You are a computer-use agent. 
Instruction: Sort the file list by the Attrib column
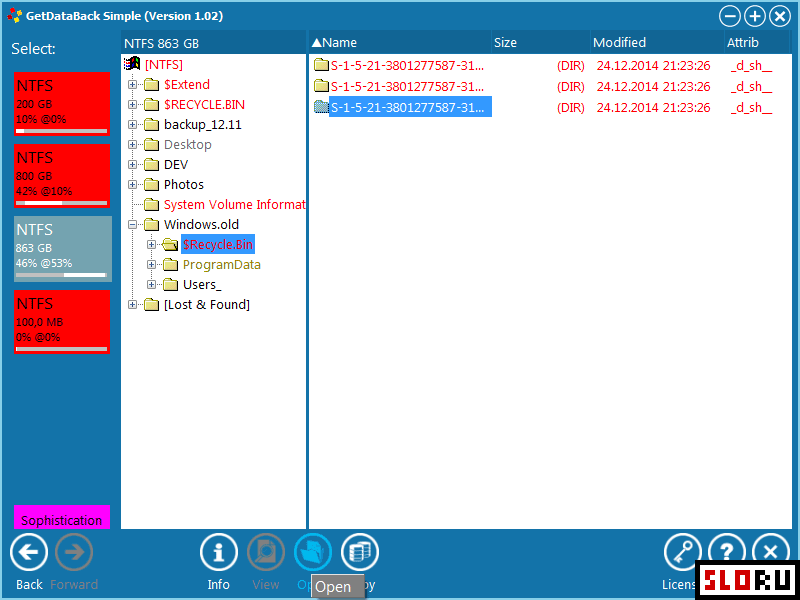coord(757,42)
